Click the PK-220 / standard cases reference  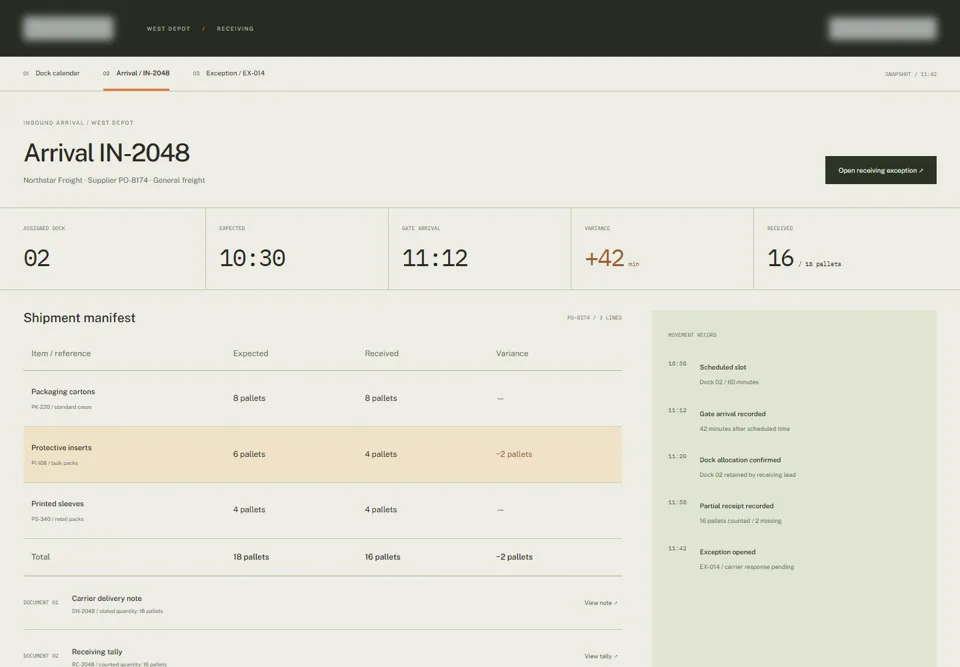[61, 407]
